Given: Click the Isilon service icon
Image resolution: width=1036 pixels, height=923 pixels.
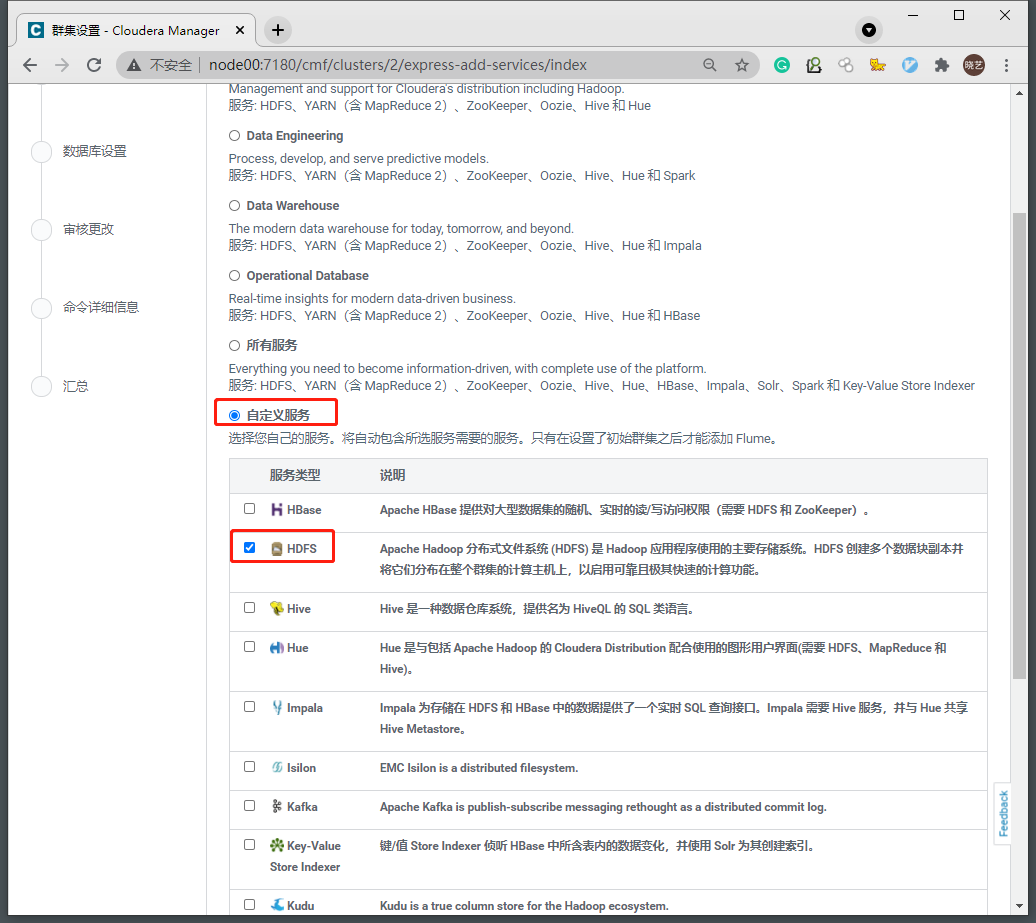Looking at the screenshot, I should pyautogui.click(x=277, y=768).
